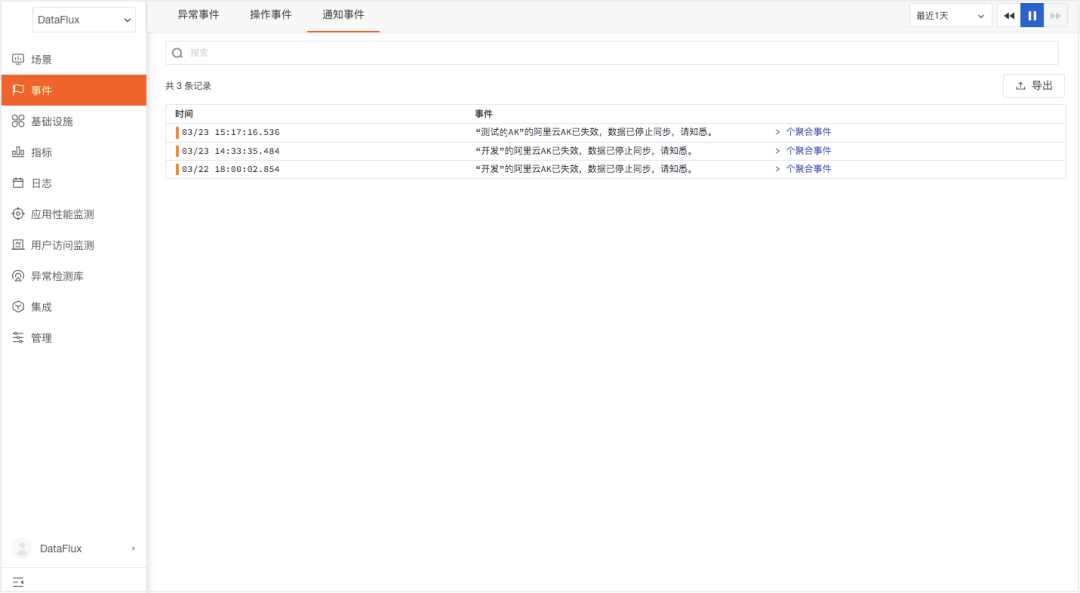The width and height of the screenshot is (1080, 593).
Task: Click timestamp 03/22 18:00:02.854
Action: (231, 169)
